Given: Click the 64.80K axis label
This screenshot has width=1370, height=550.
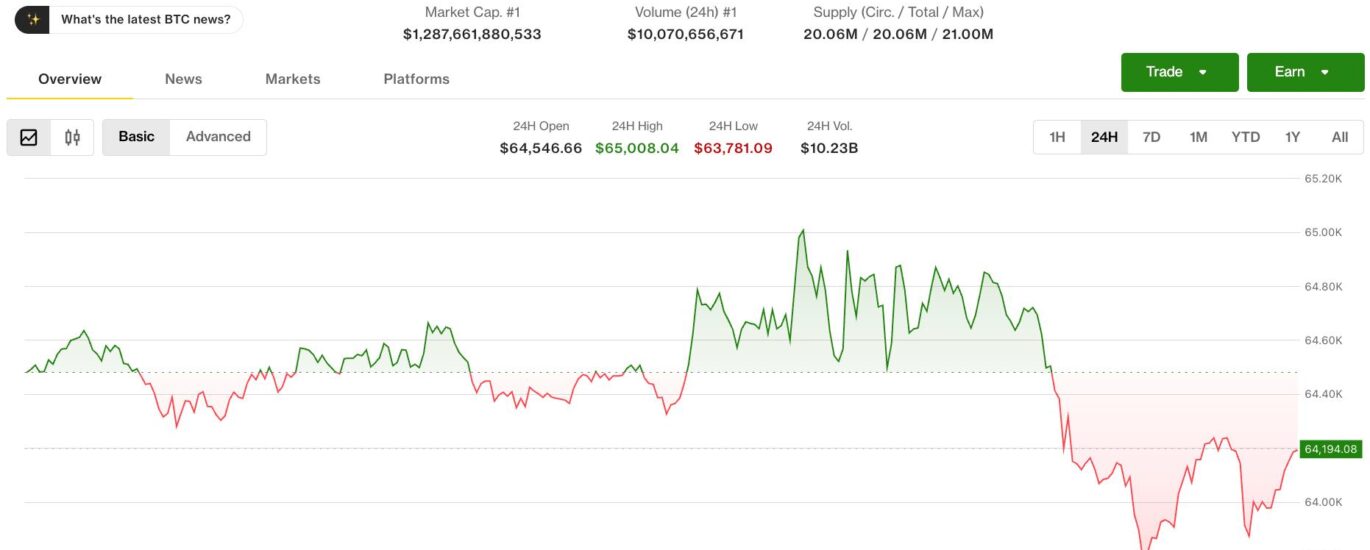Looking at the screenshot, I should 1323,287.
